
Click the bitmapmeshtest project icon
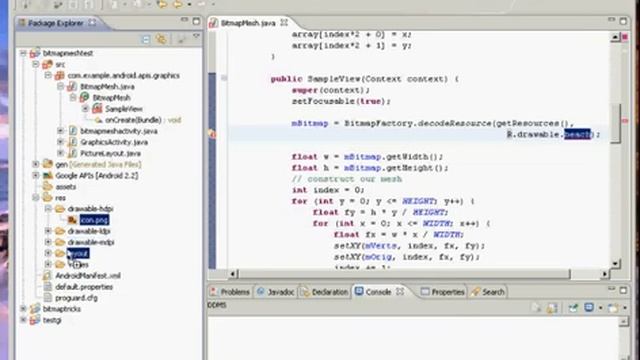[x=35, y=53]
